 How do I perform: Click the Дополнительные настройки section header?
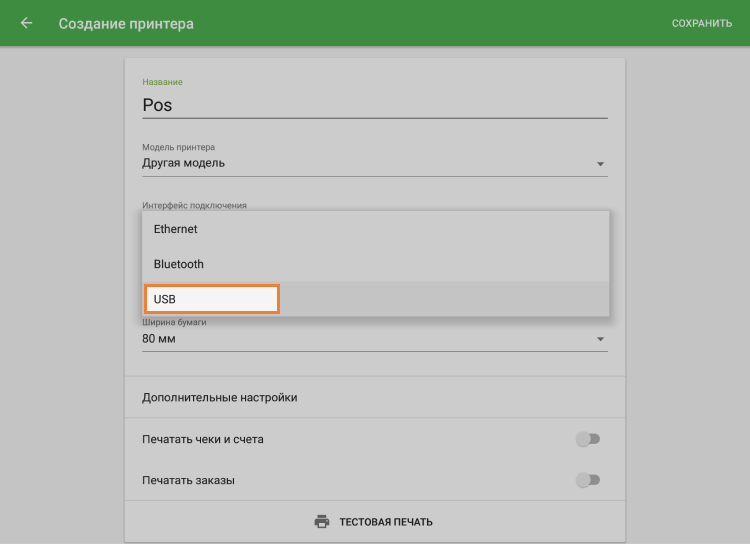click(x=220, y=397)
